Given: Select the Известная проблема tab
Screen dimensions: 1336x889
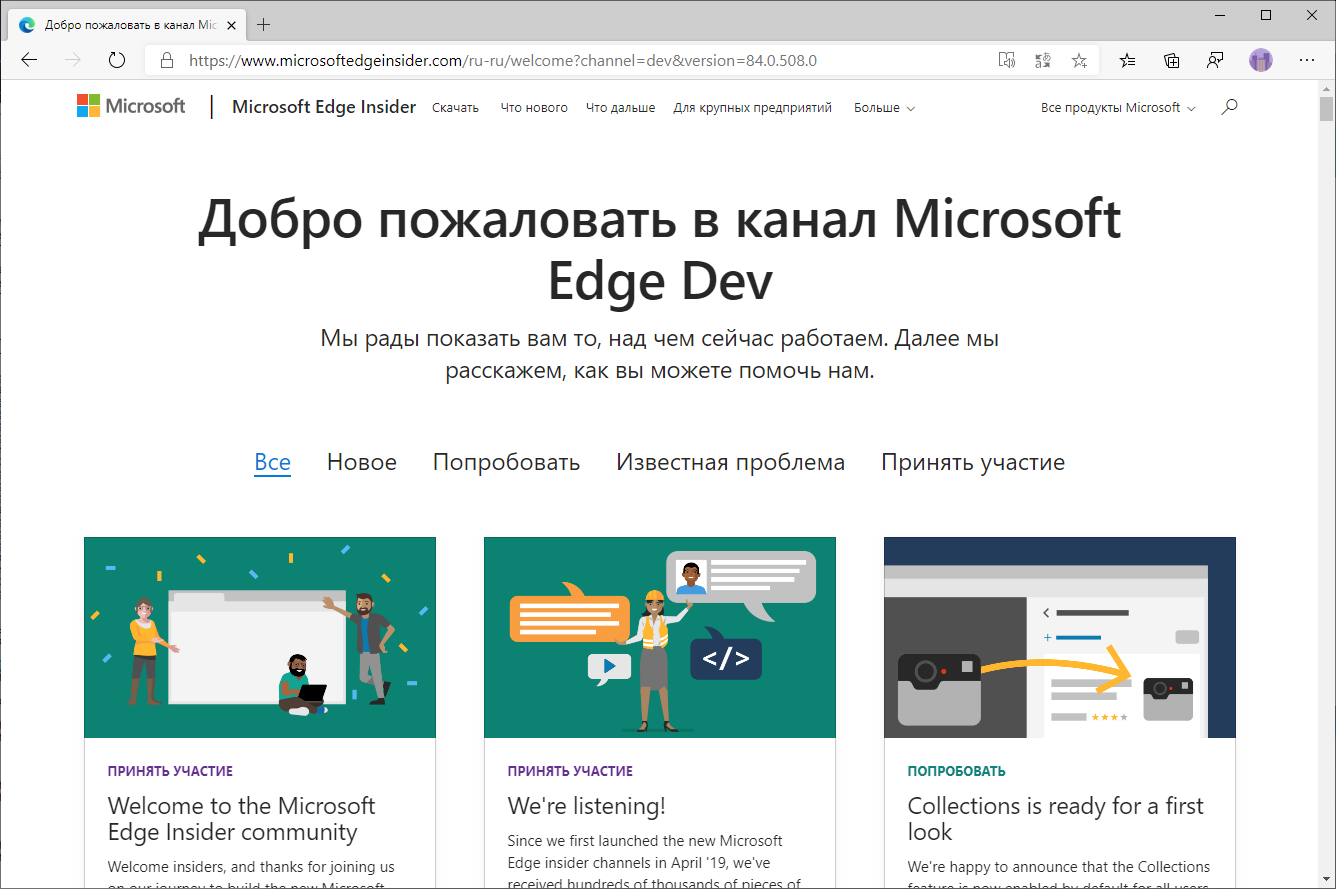Looking at the screenshot, I should (x=731, y=462).
